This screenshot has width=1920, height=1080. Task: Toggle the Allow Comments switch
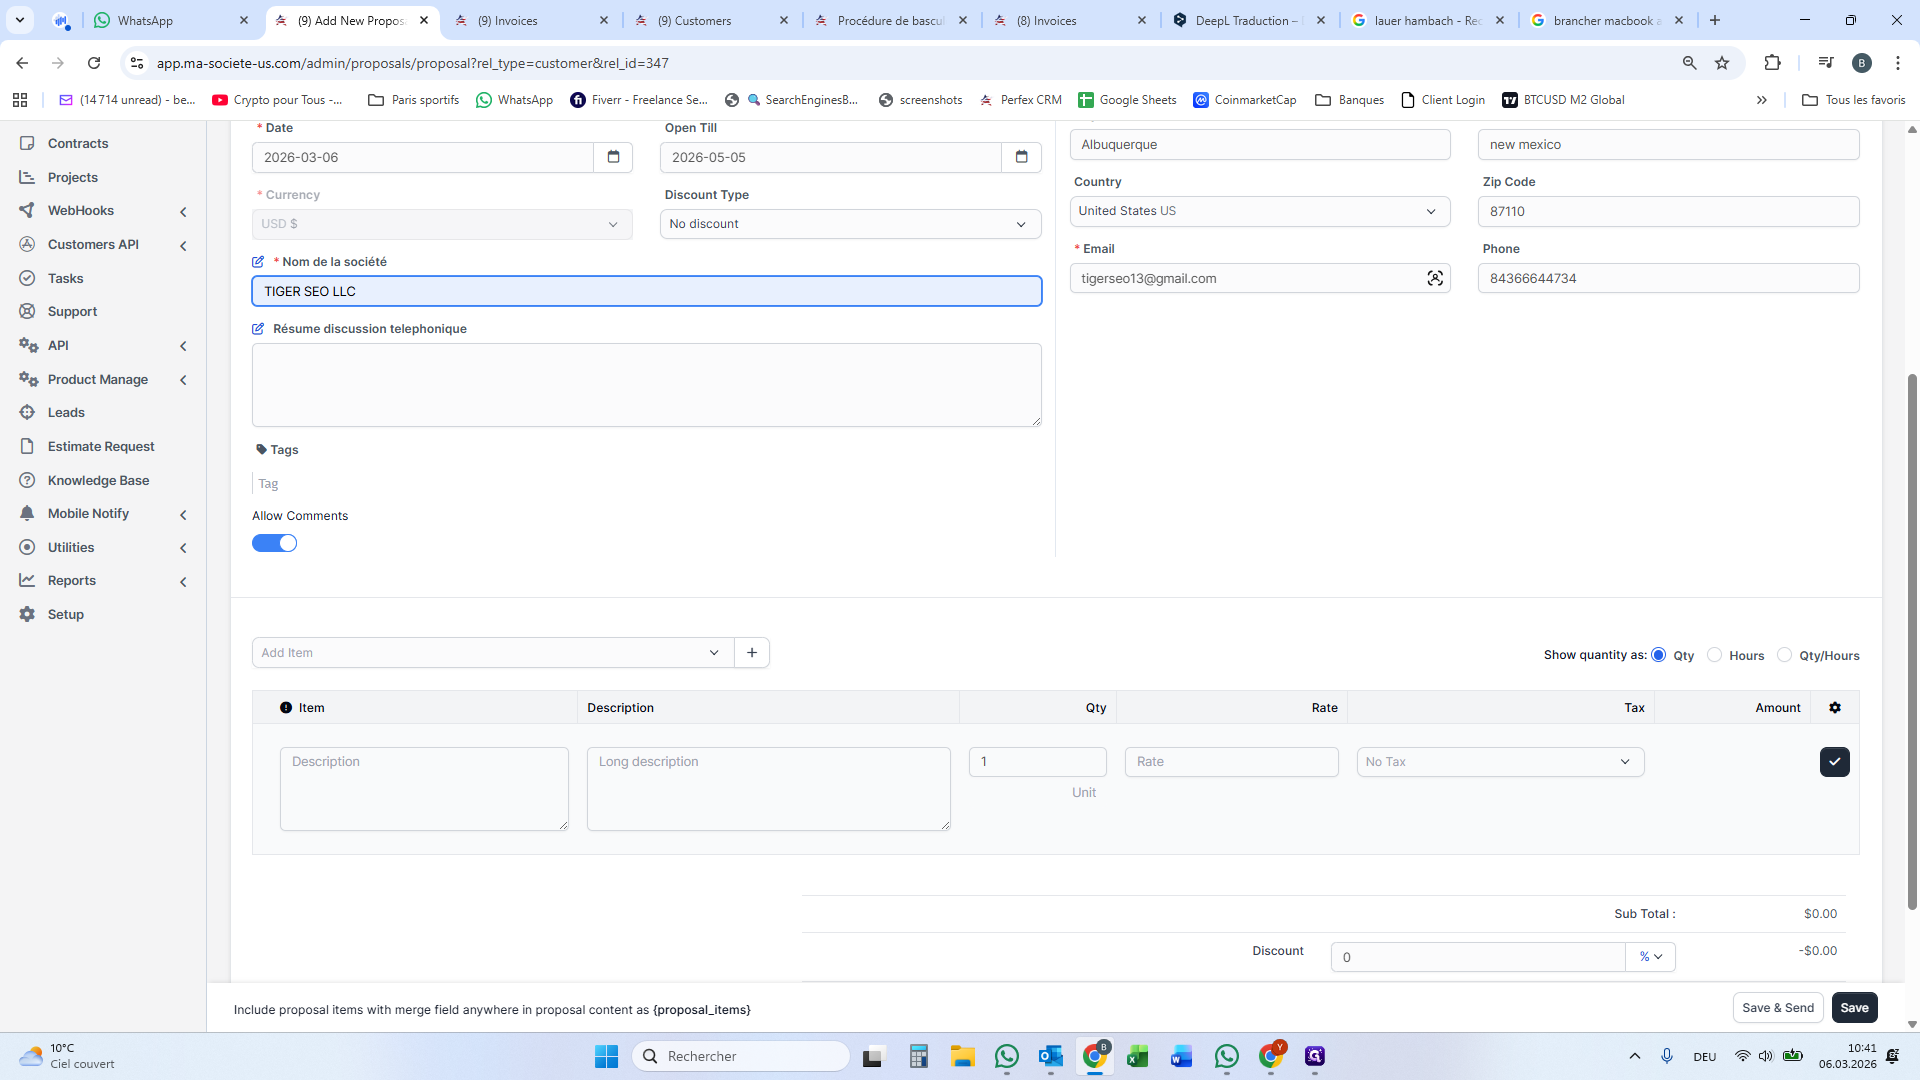(274, 543)
